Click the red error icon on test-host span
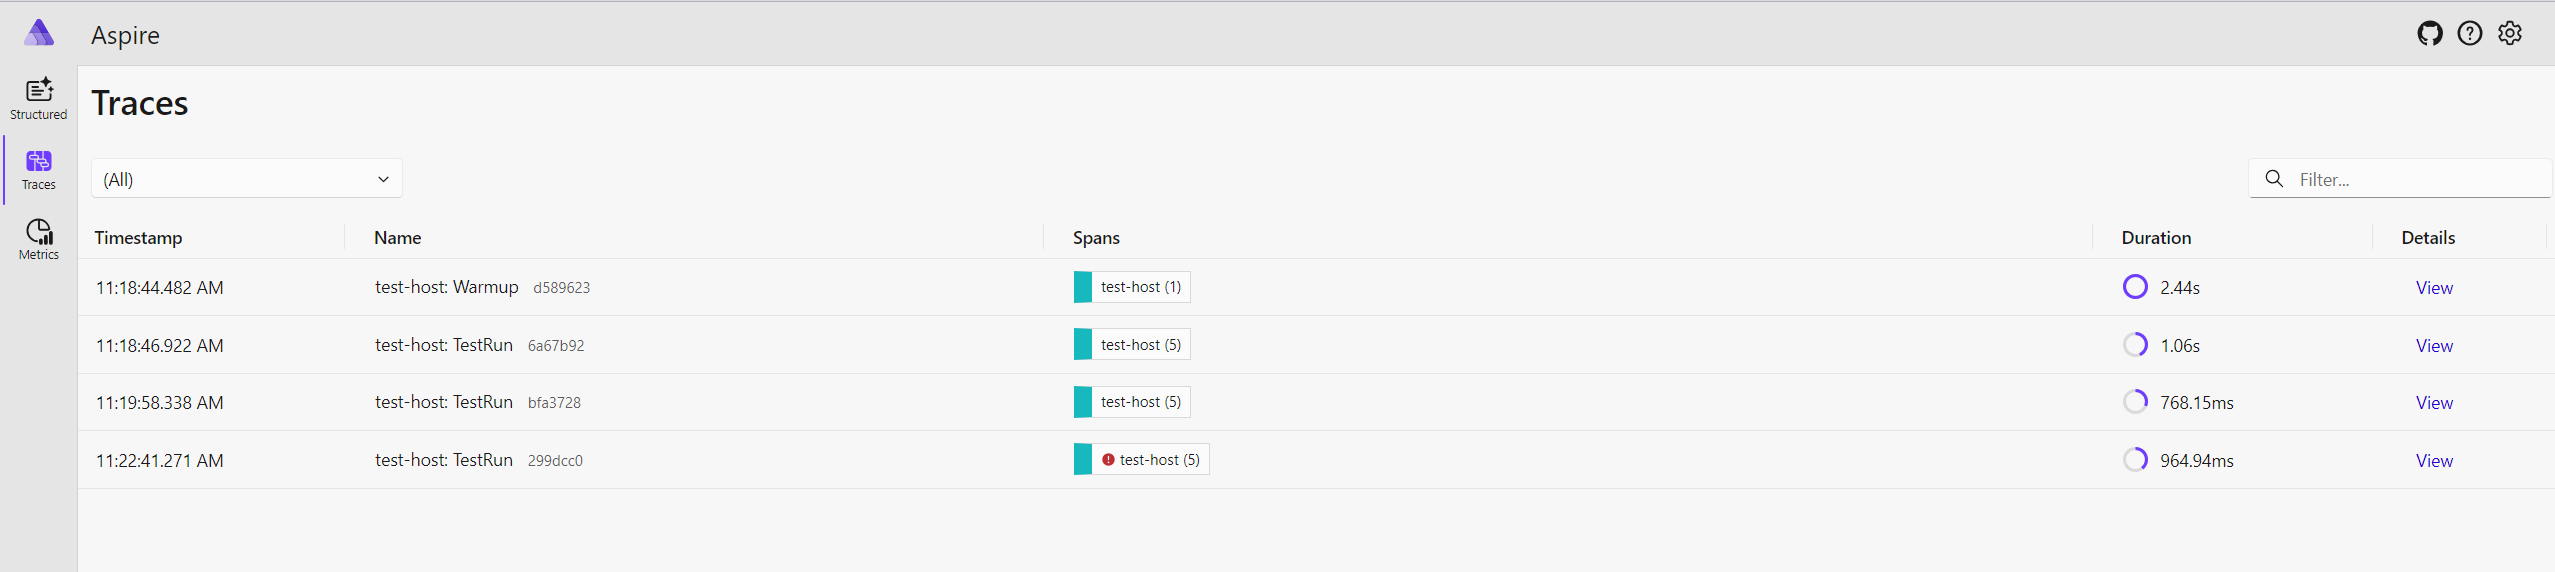Screen dimensions: 2555x572 [x=1108, y=460]
